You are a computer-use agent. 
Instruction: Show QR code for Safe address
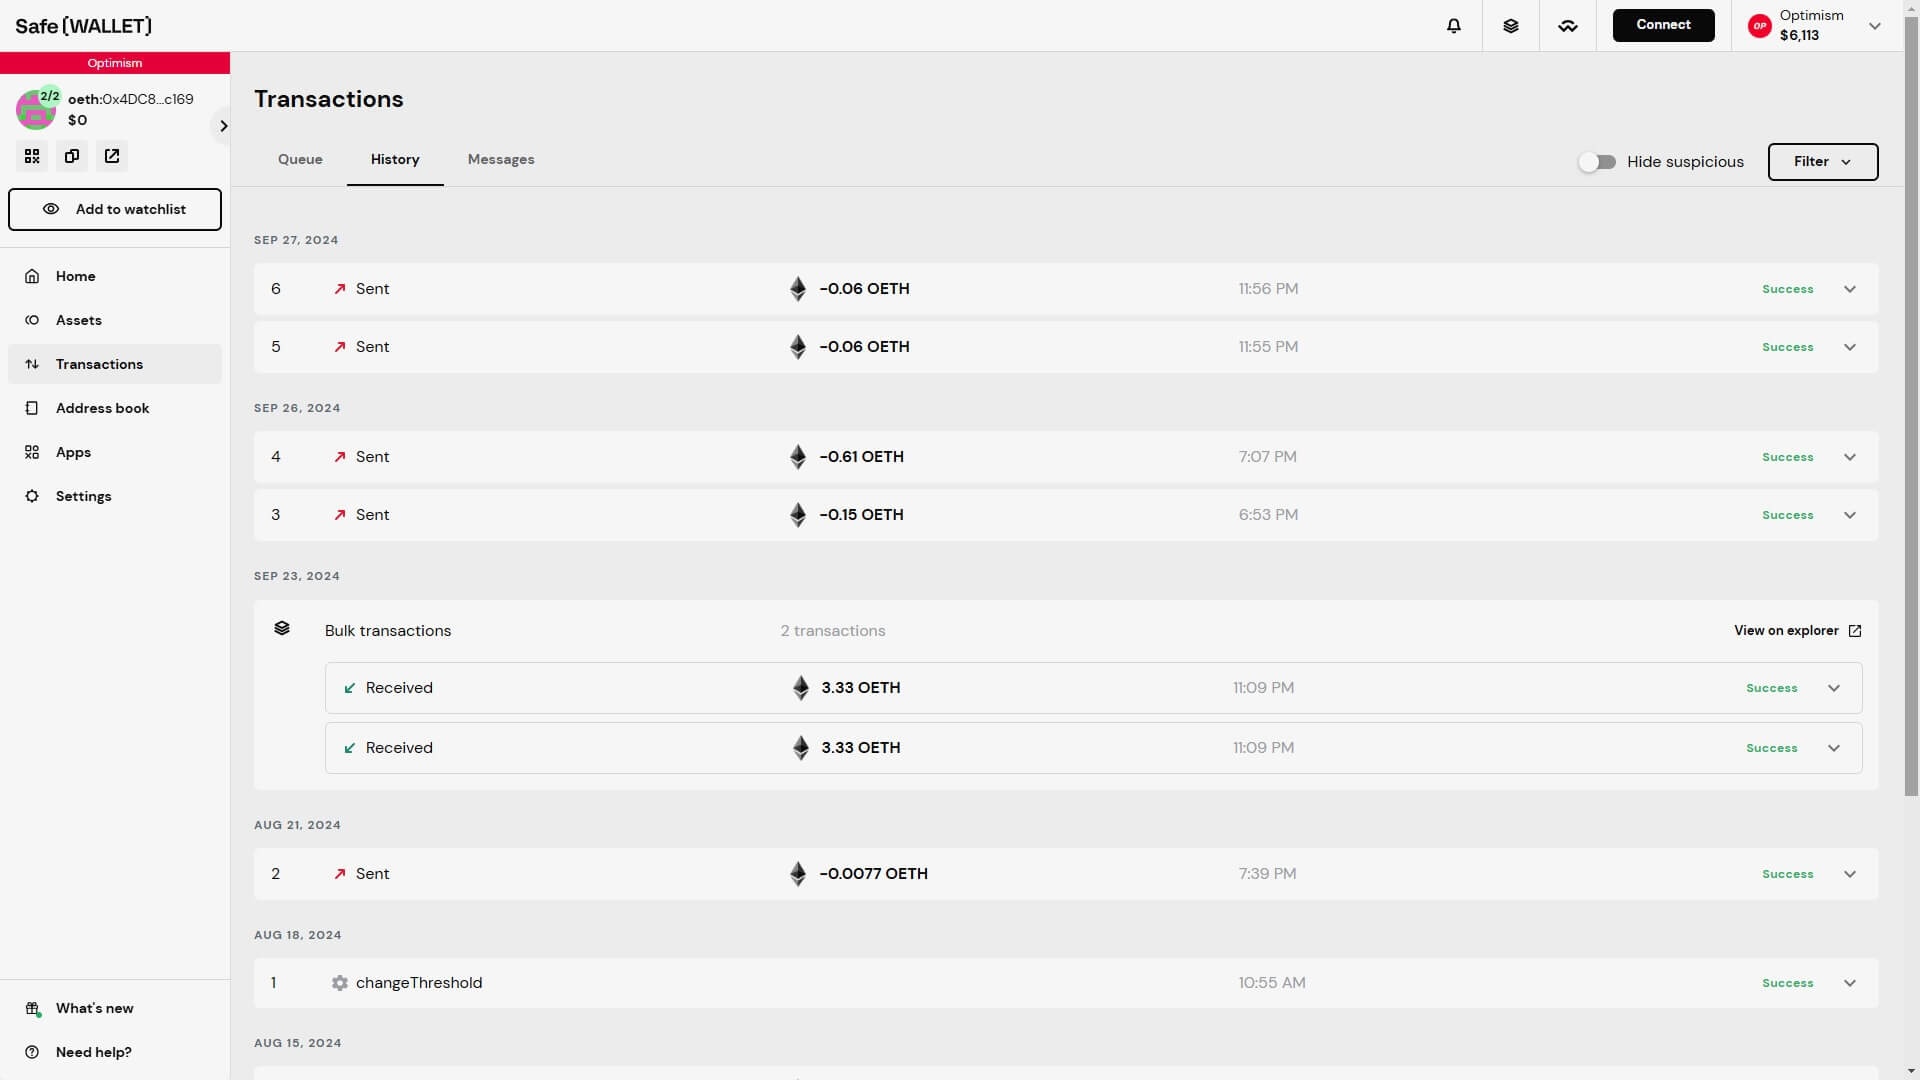pyautogui.click(x=32, y=156)
